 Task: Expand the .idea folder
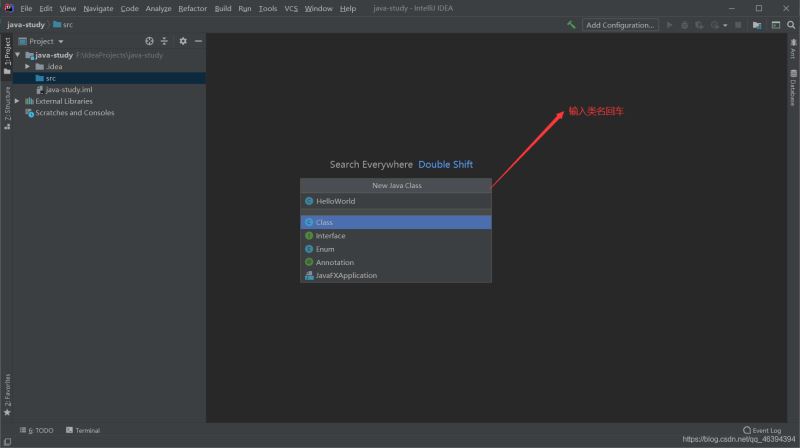click(x=28, y=66)
